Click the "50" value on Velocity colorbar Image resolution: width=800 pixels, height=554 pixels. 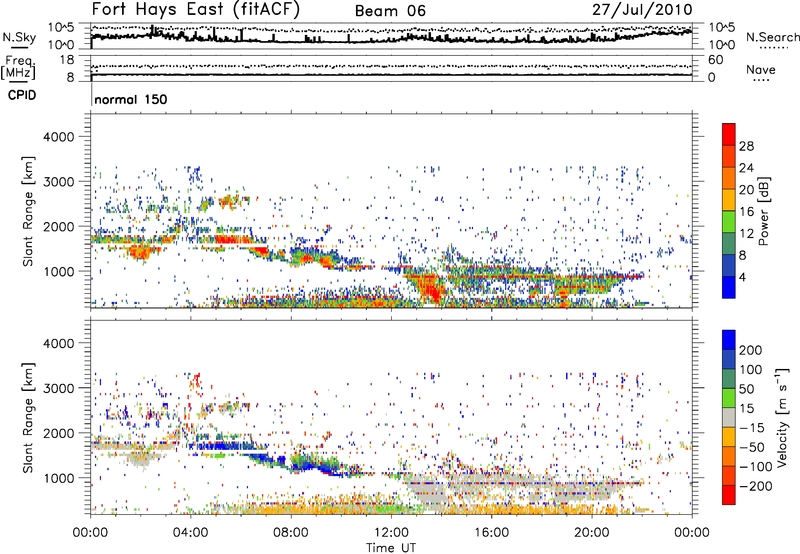click(x=746, y=389)
